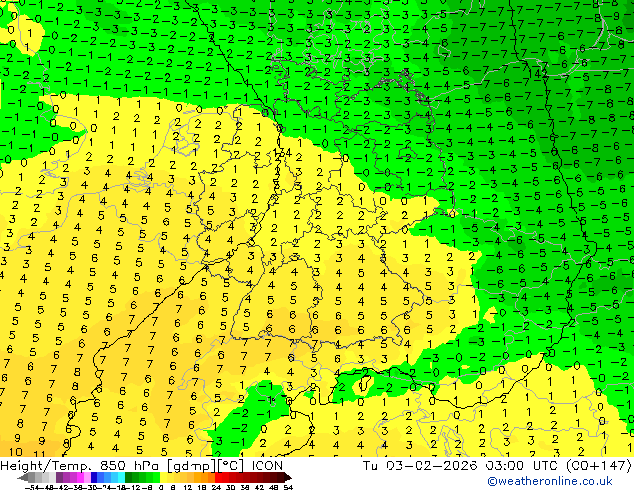Click the '54' legend scale value
The height and width of the screenshot is (490, 634).
(x=288, y=487)
